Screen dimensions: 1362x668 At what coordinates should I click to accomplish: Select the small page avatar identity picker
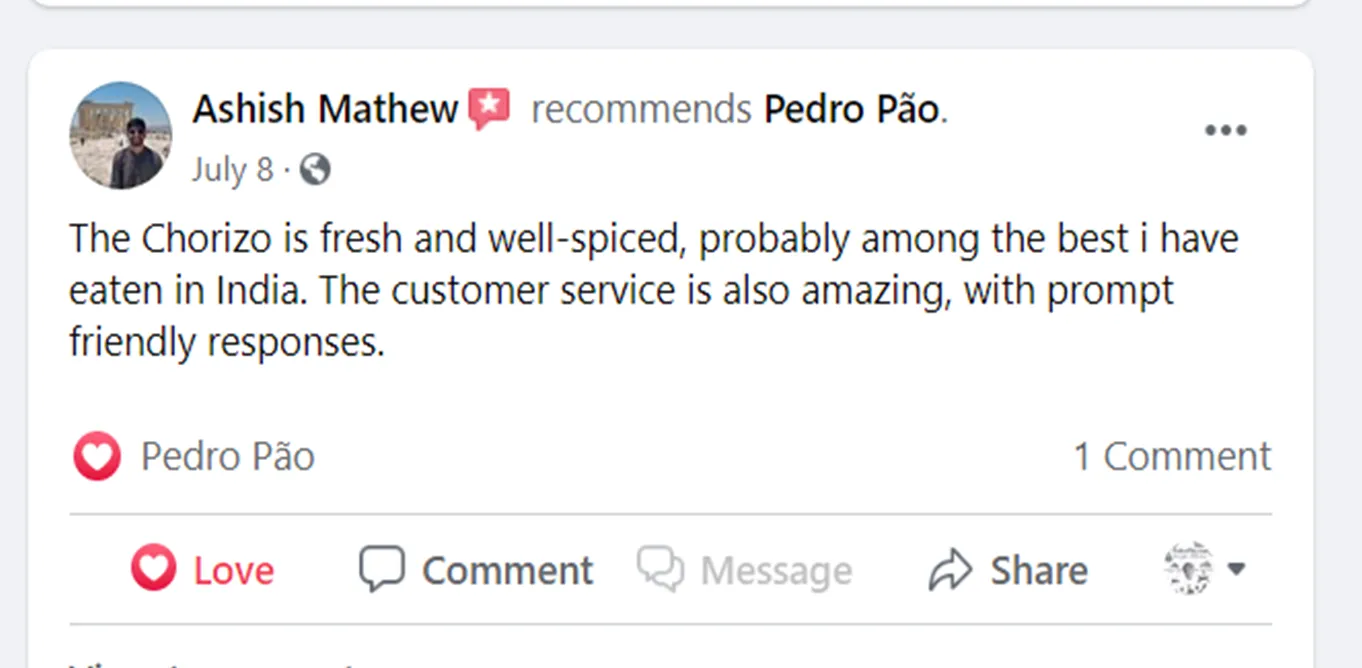1189,568
